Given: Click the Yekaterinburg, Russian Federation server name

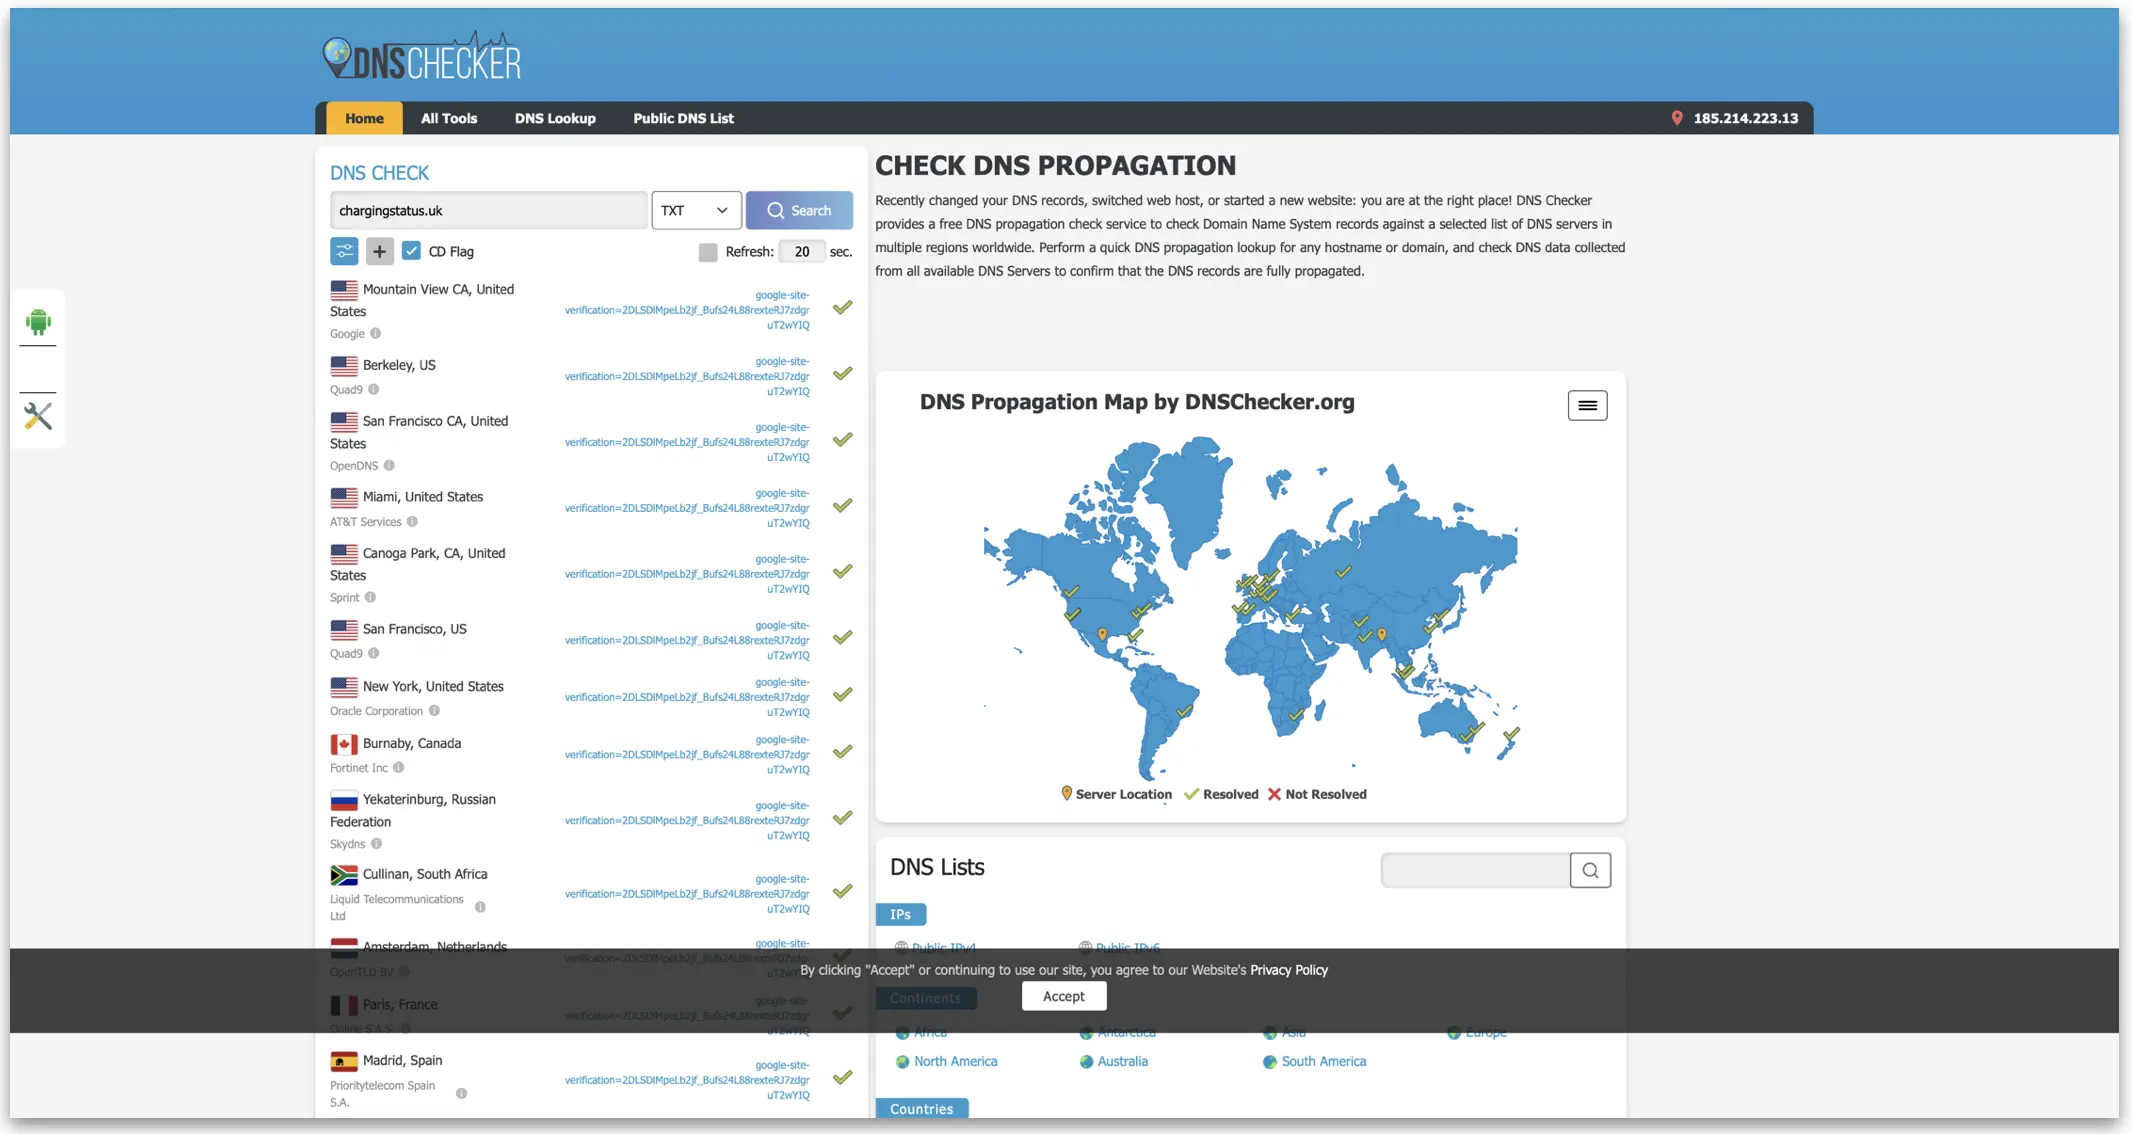Looking at the screenshot, I should (x=413, y=810).
